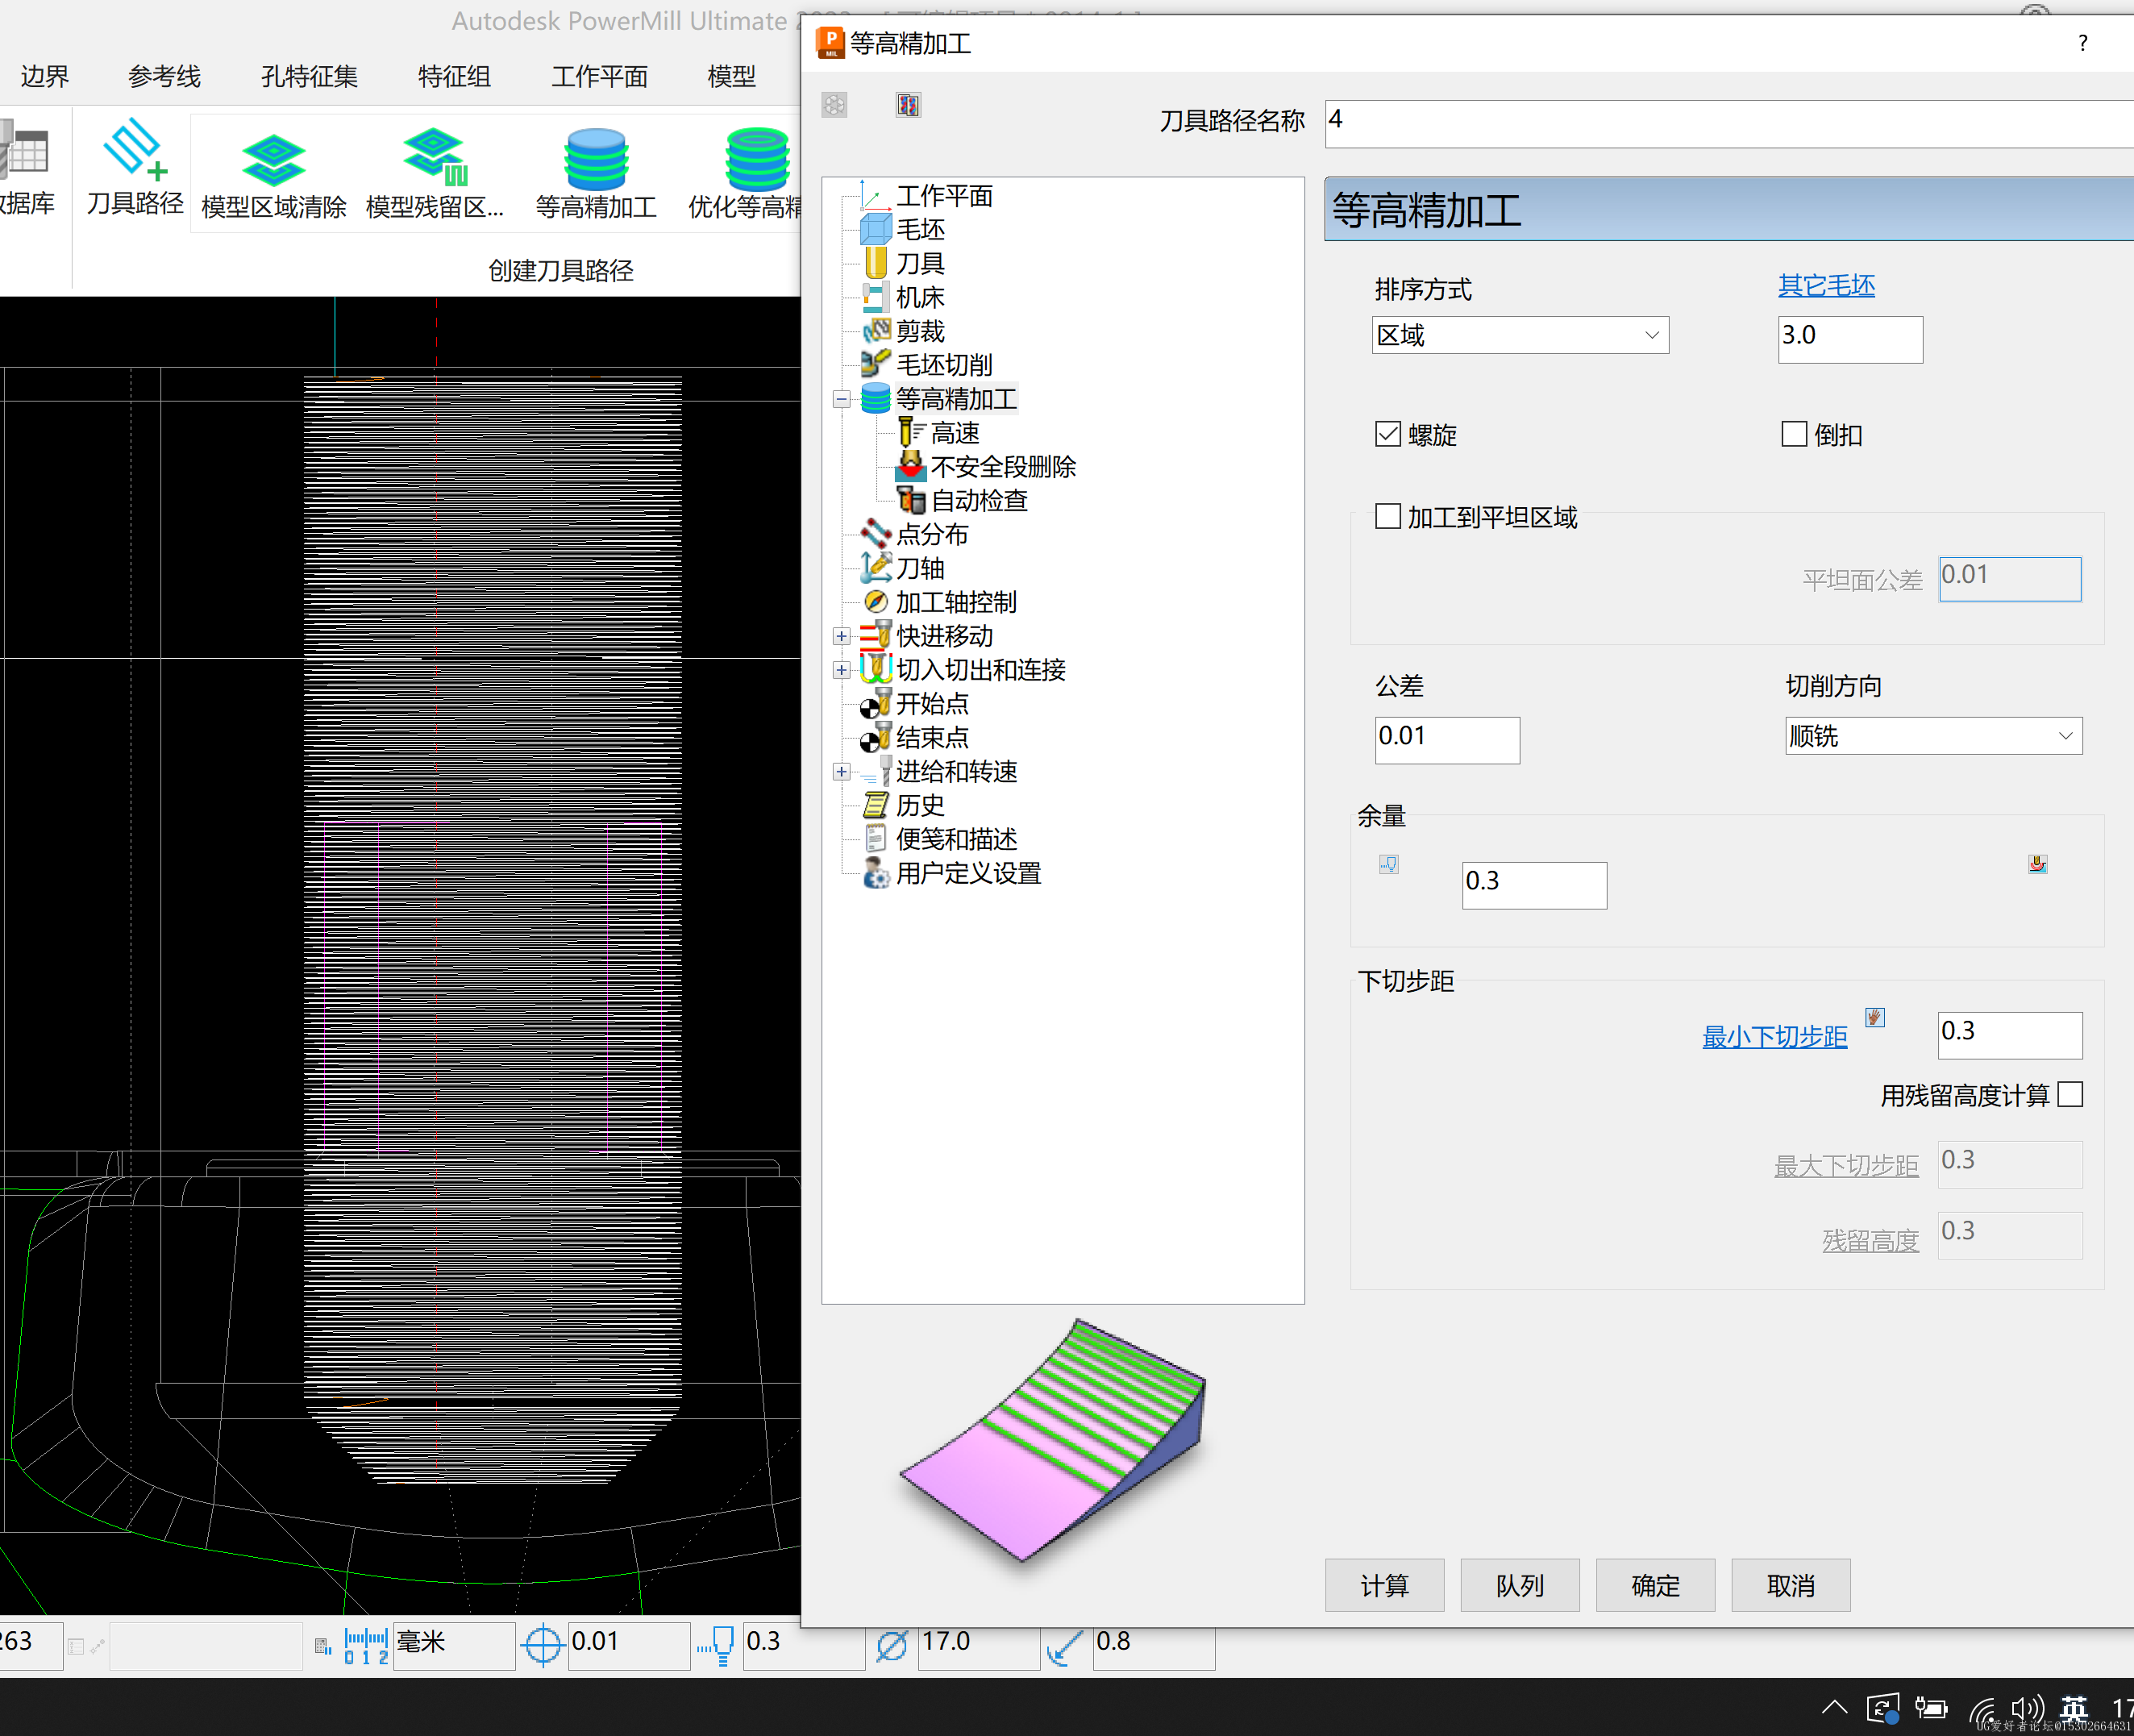Show hidden icons in system tray
The width and height of the screenshot is (2134, 1736).
point(1834,1707)
